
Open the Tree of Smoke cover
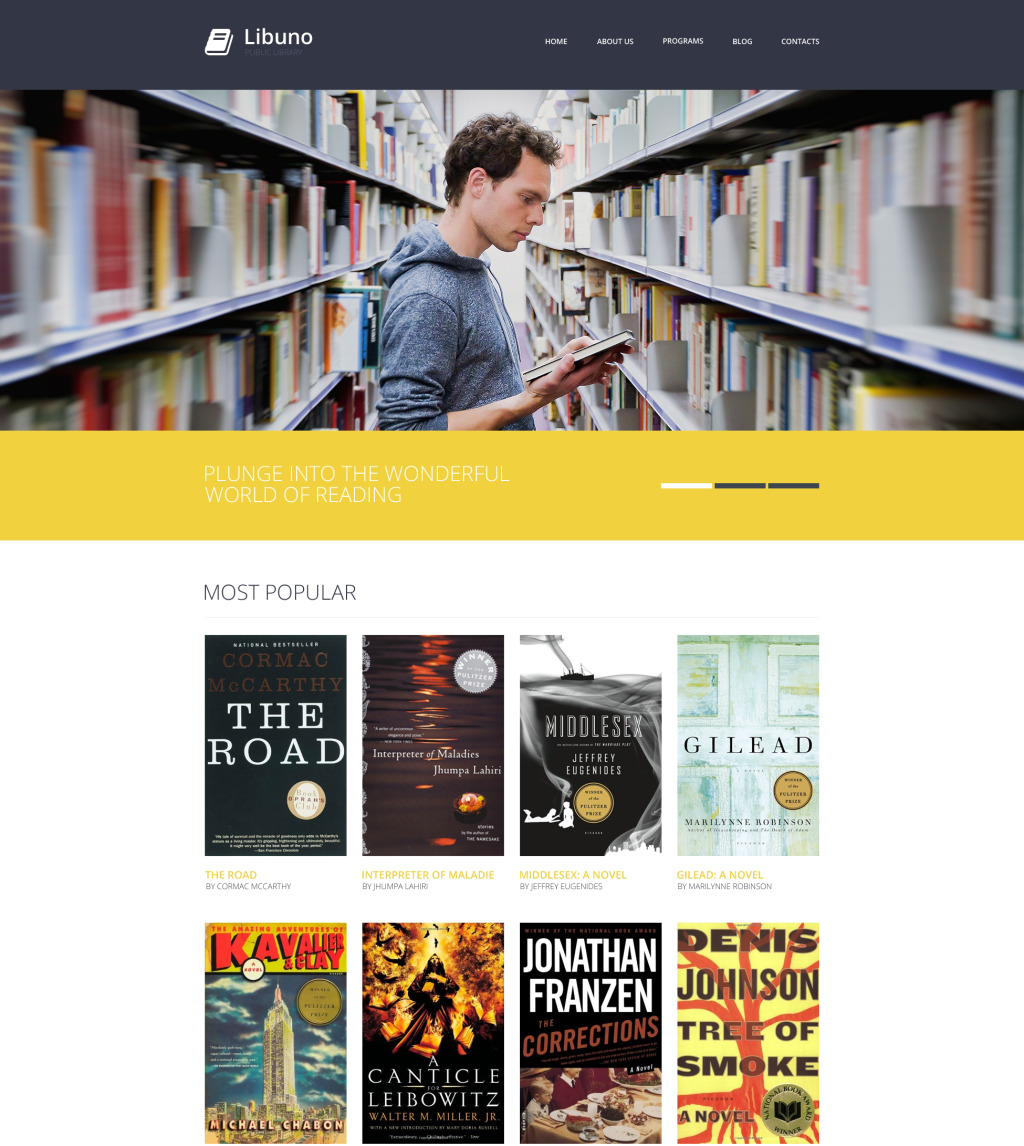748,1033
